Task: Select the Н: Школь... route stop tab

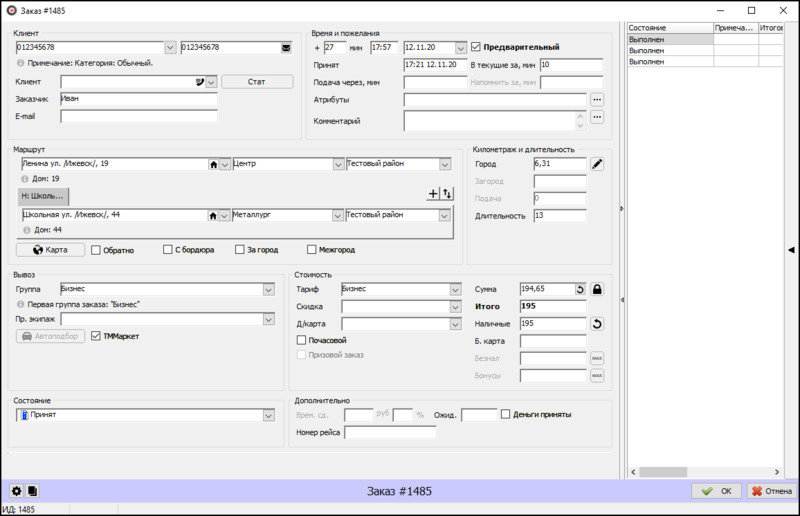Action: tap(43, 195)
